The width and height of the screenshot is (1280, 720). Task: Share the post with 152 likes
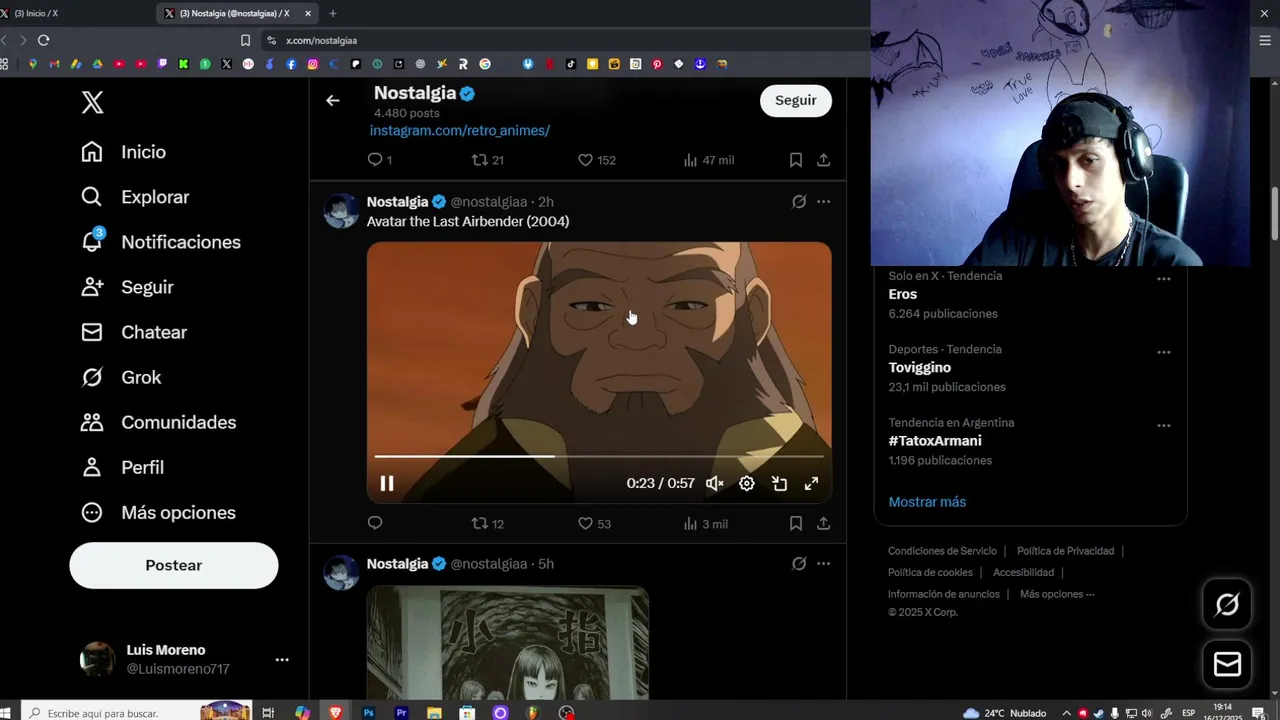823,160
